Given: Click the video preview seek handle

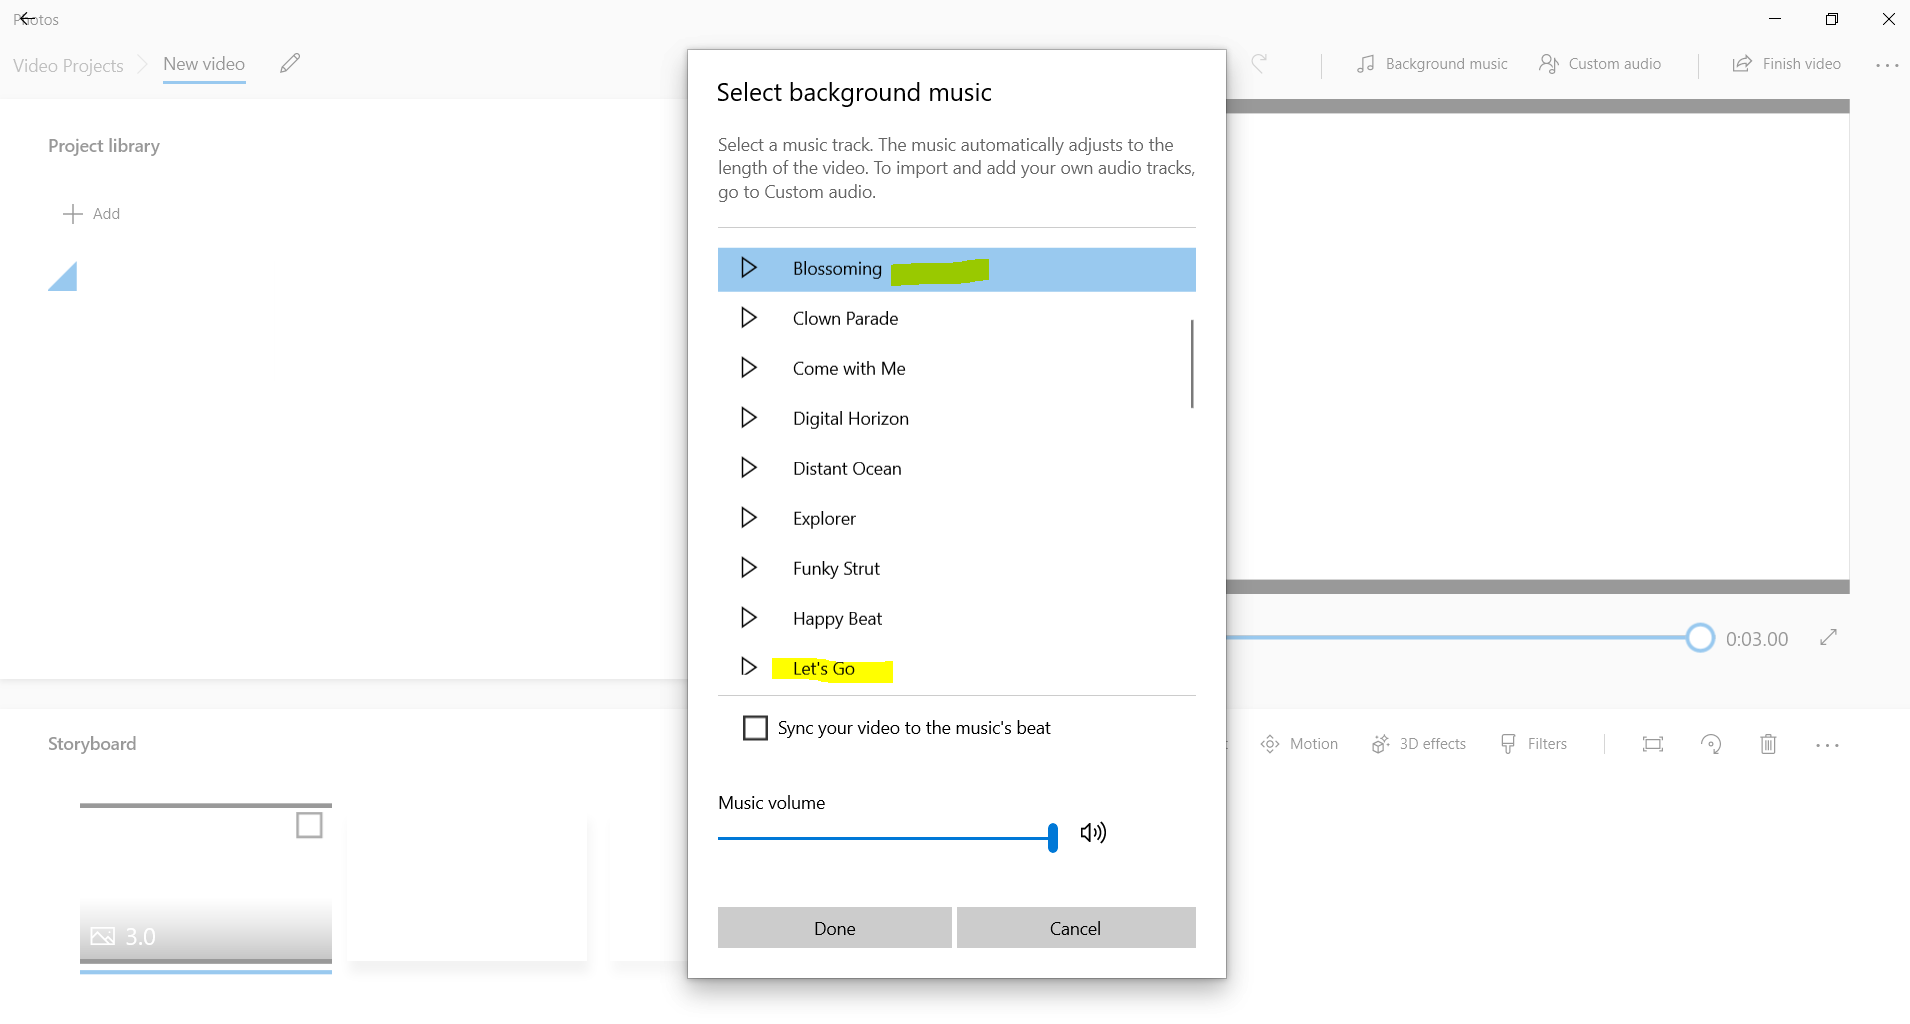Looking at the screenshot, I should [1700, 638].
